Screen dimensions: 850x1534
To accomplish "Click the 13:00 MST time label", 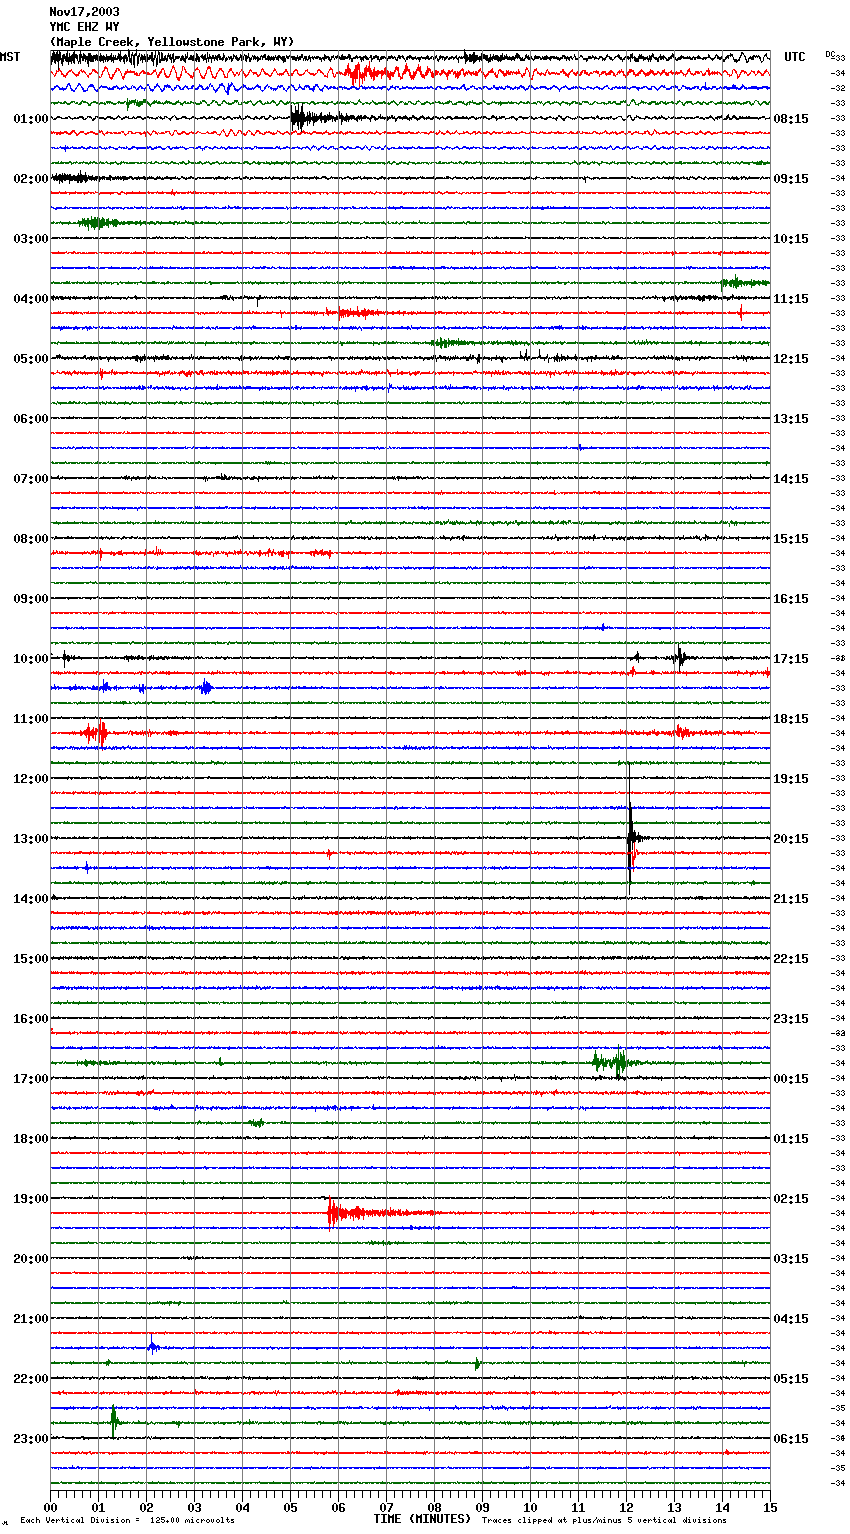I will tap(31, 839).
